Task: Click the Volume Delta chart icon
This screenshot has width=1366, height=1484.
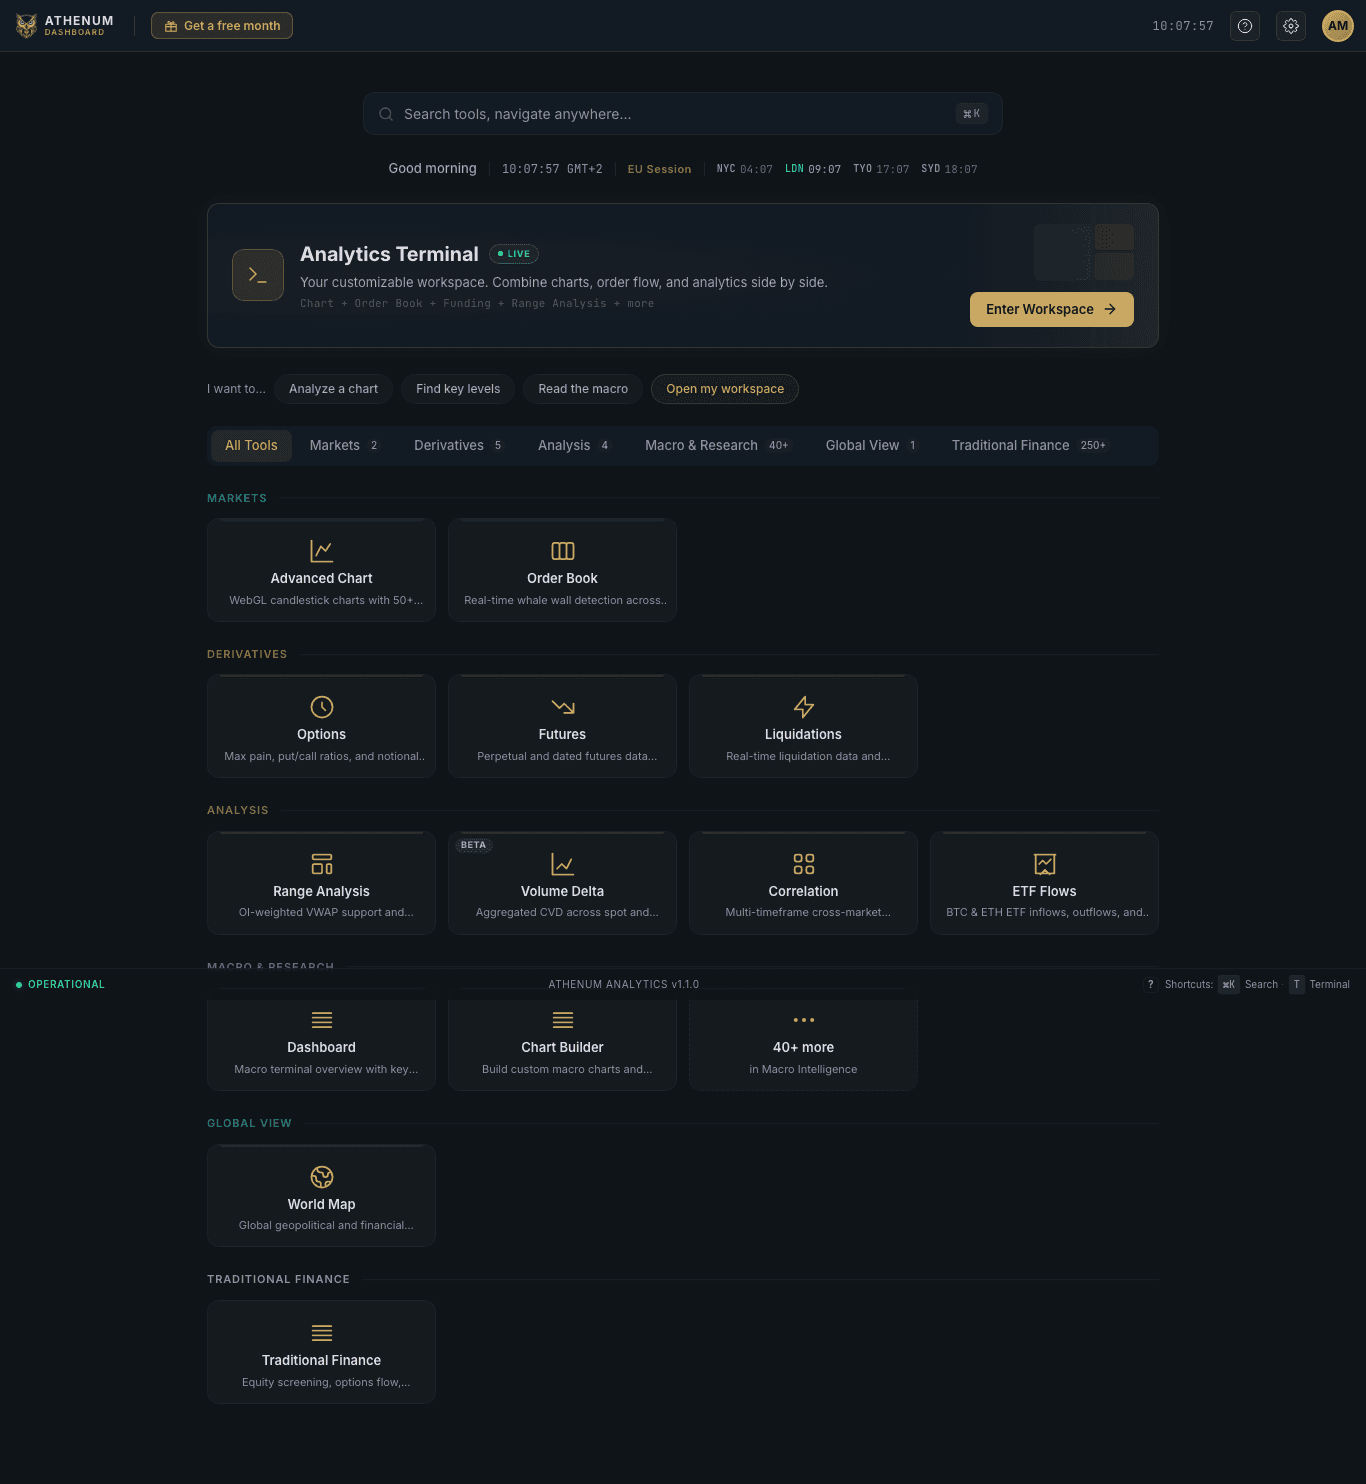Action: point(562,864)
